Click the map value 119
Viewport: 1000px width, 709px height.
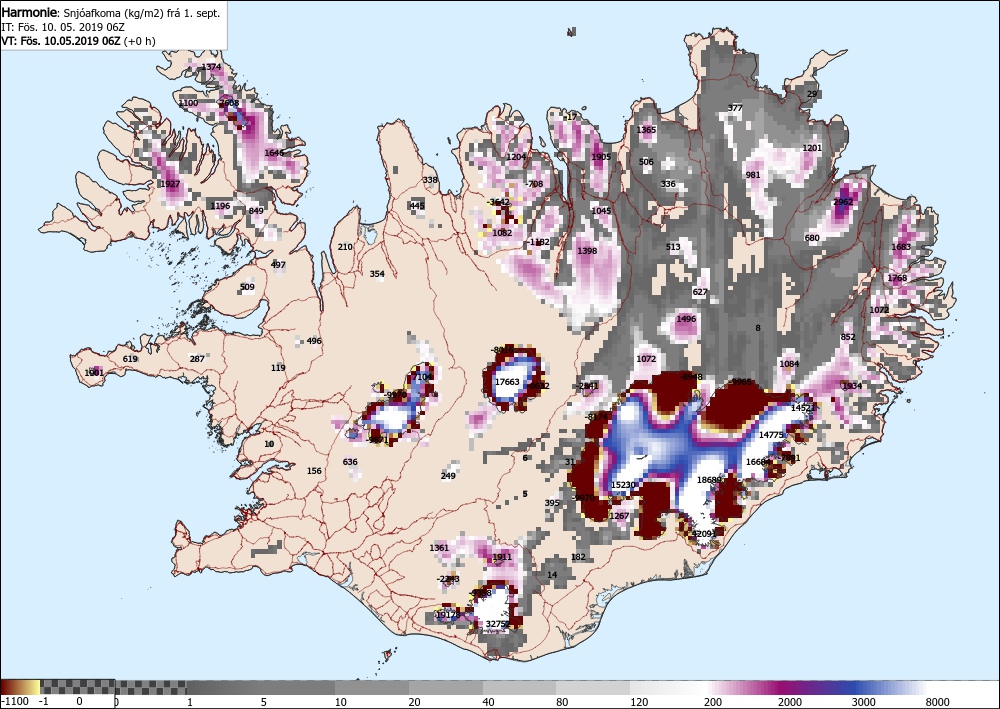click(278, 368)
